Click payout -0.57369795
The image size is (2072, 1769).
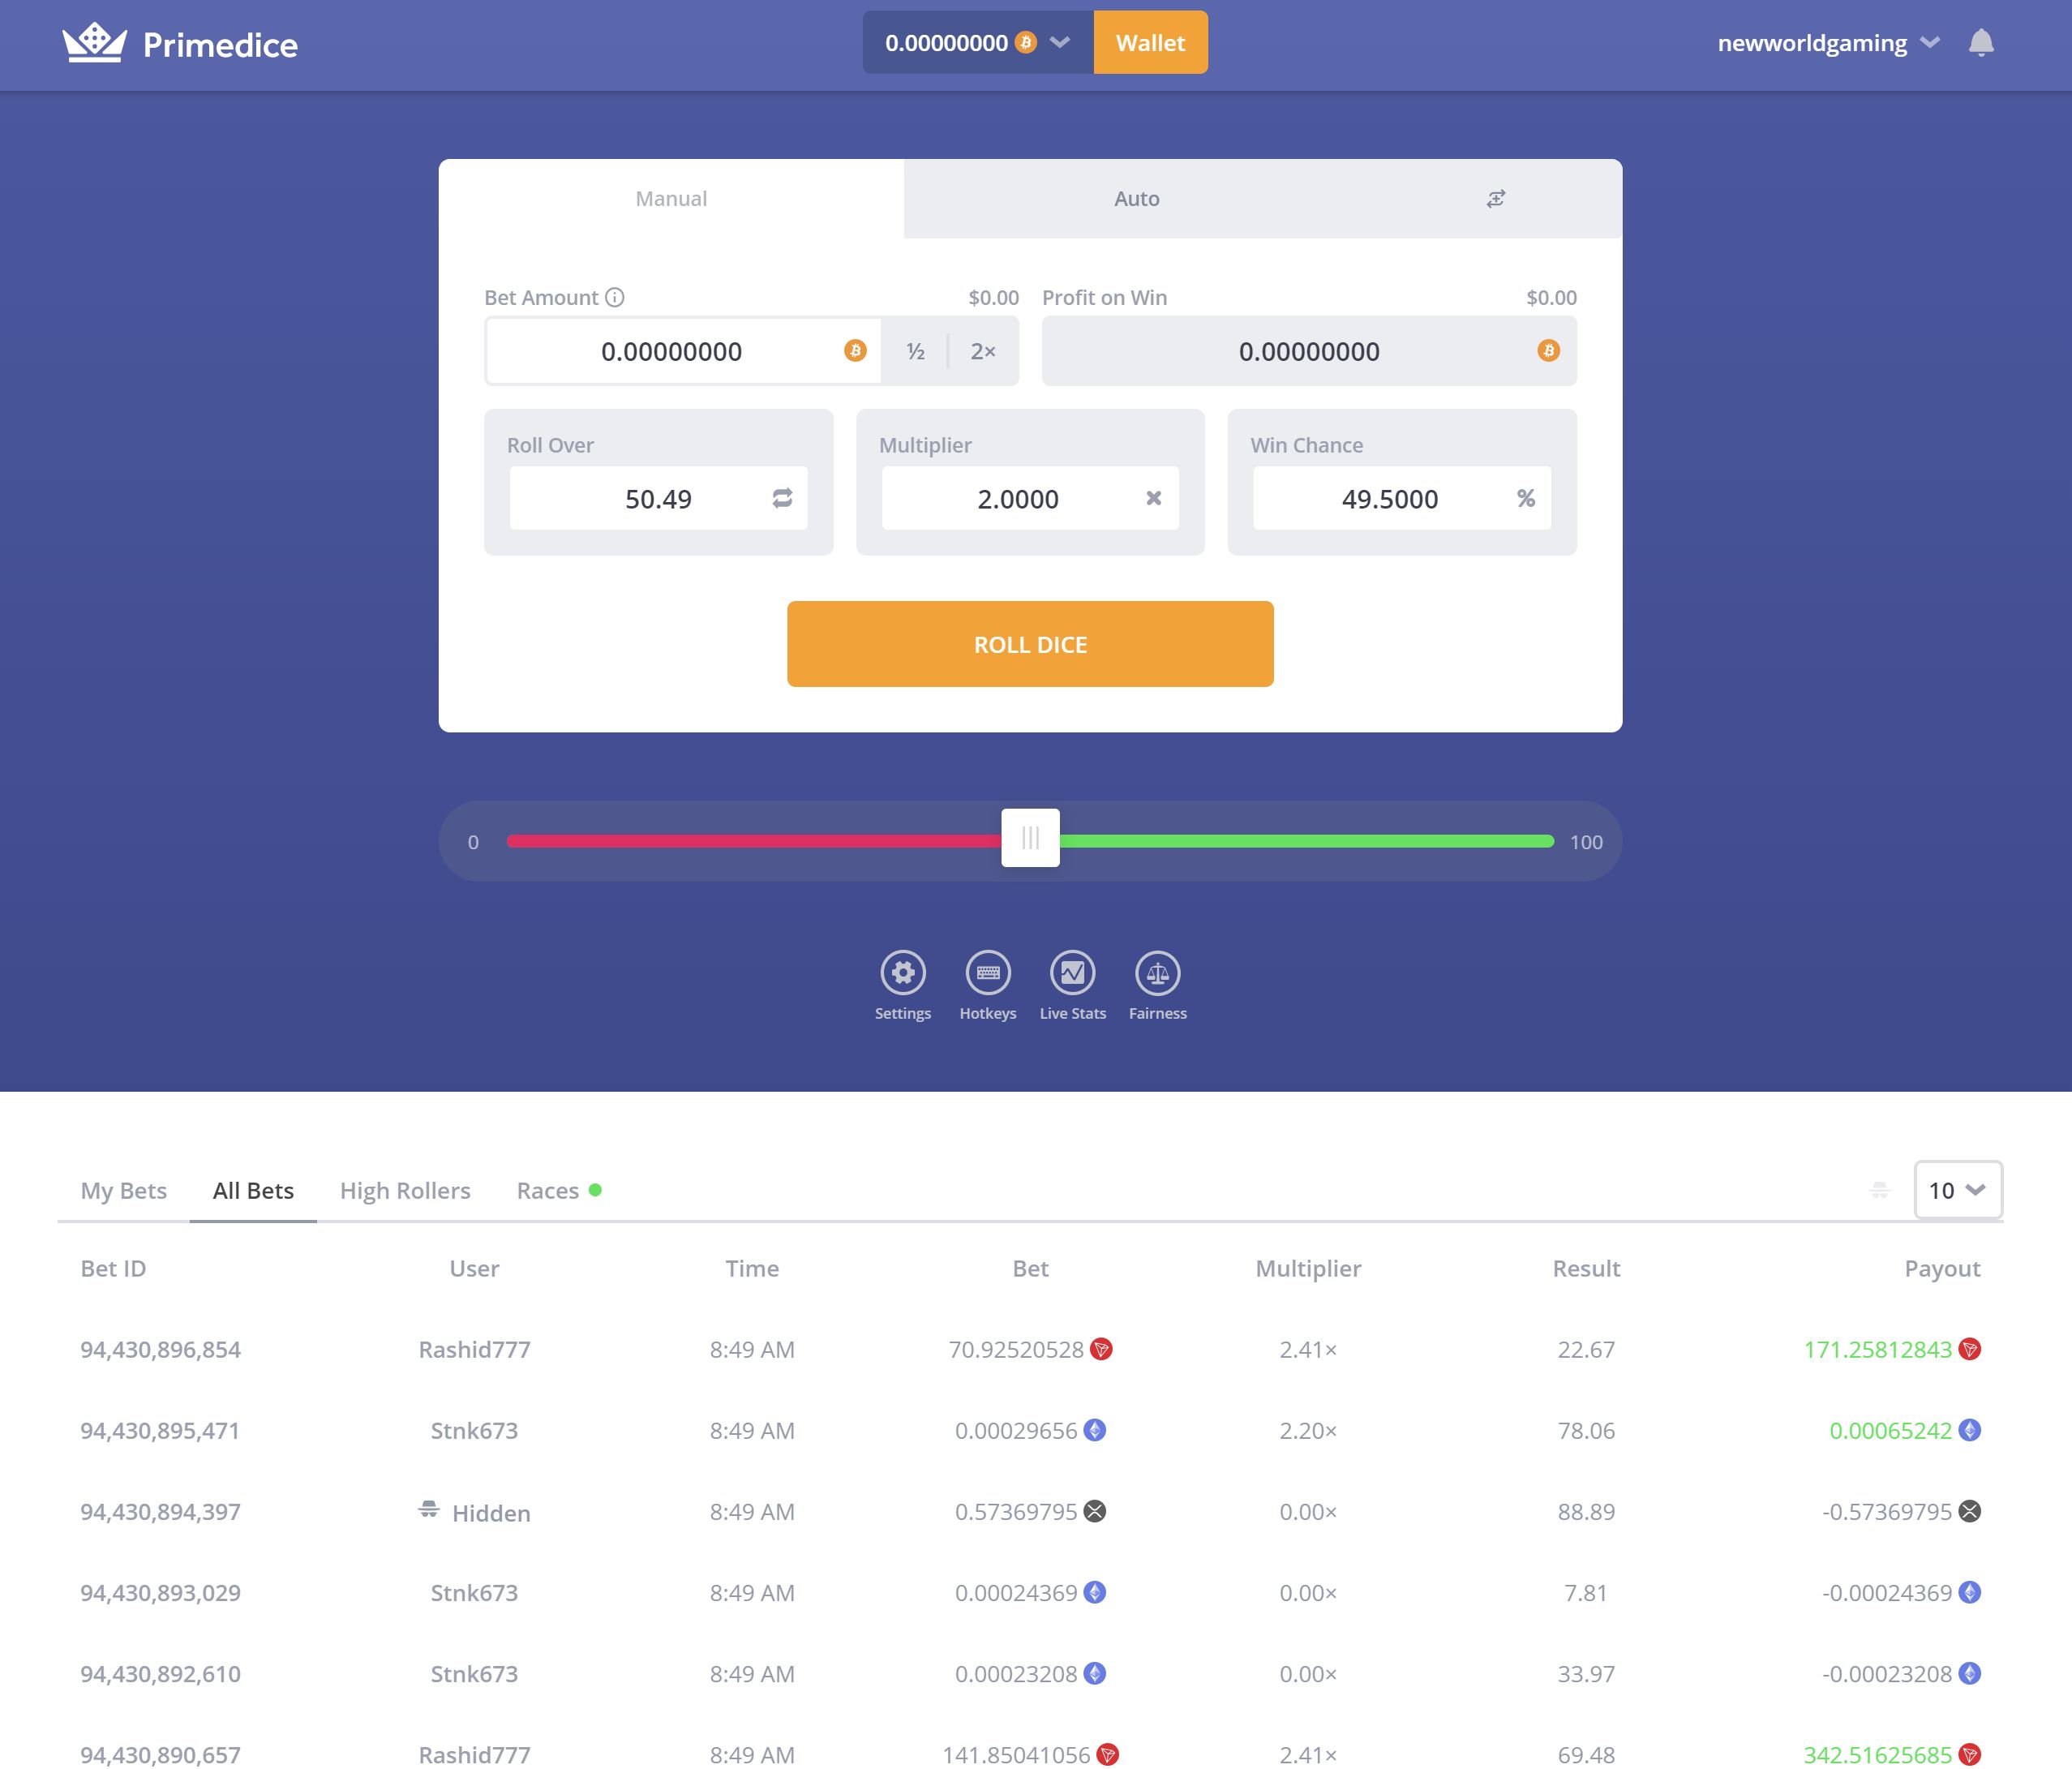pos(1887,1511)
